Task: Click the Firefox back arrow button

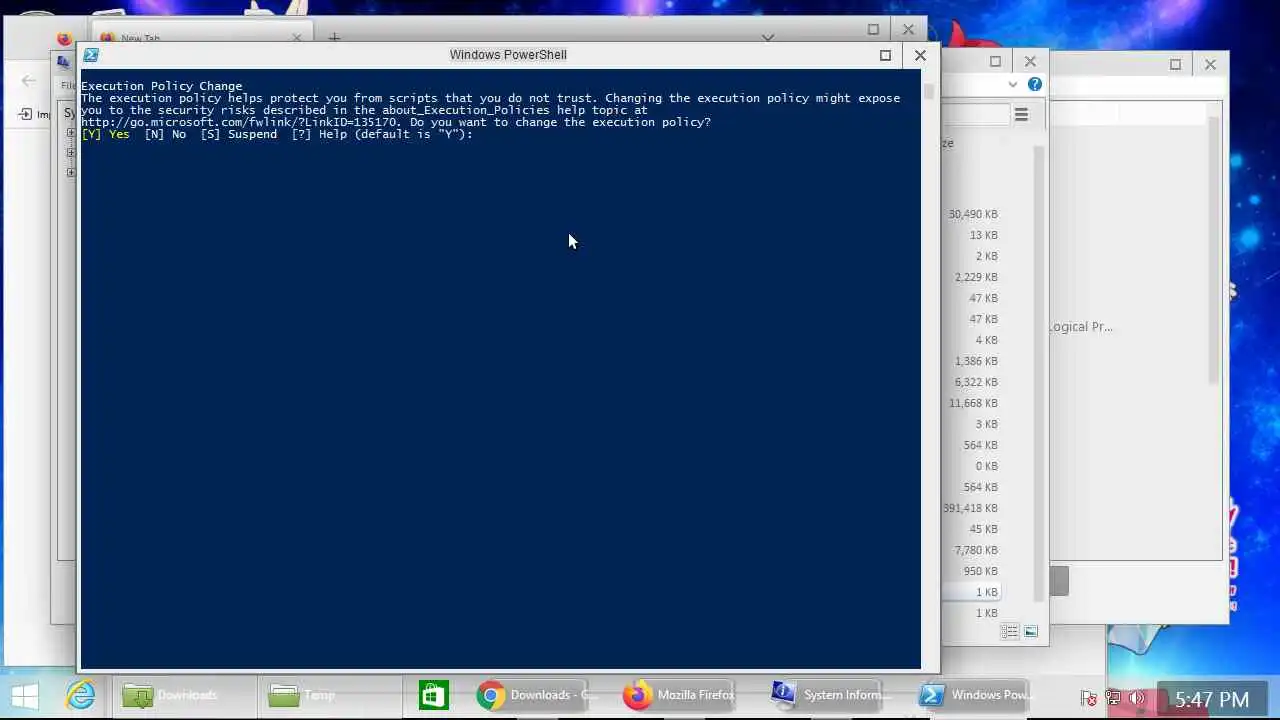Action: (29, 82)
